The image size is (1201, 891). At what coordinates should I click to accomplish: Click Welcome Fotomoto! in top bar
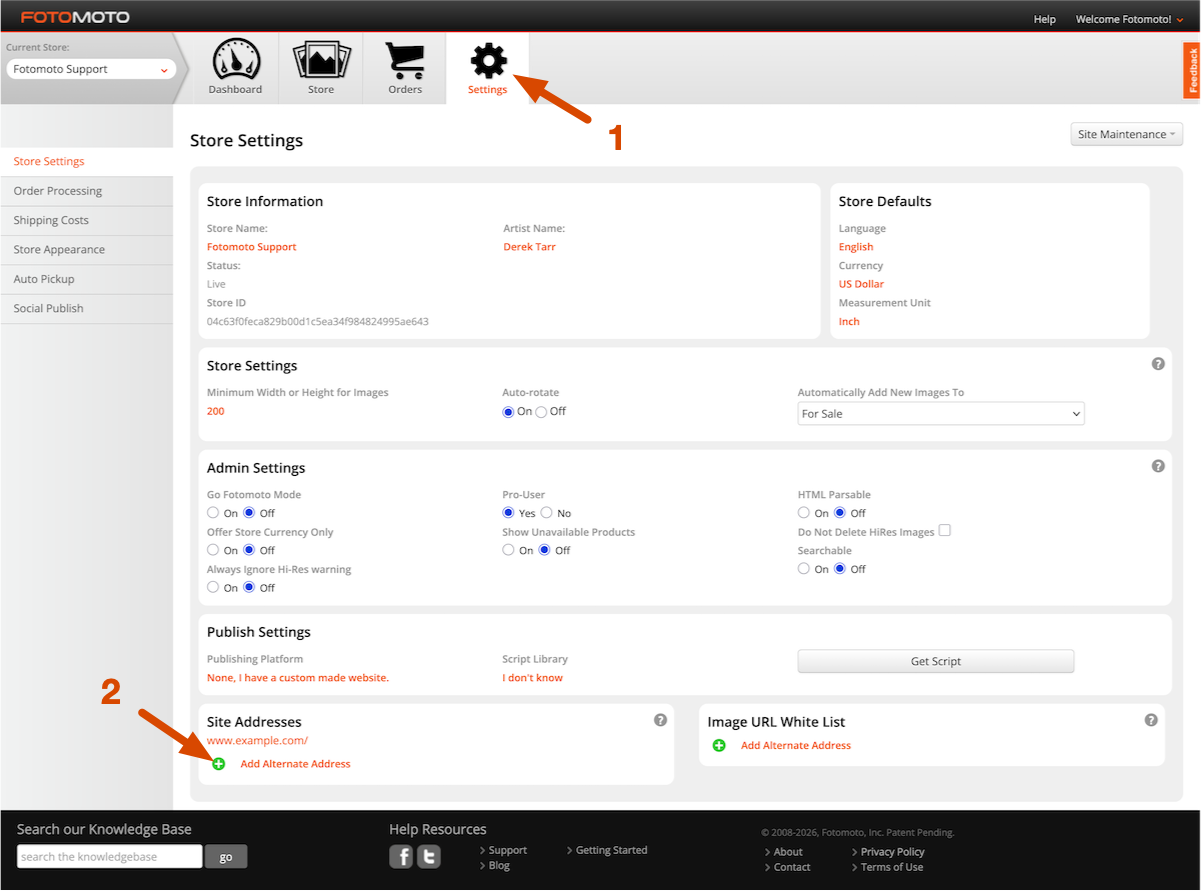click(1128, 19)
